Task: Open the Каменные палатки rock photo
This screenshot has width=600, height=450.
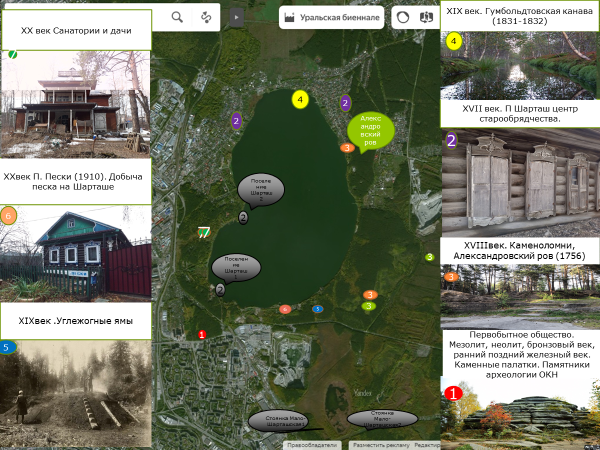Action: 520,413
